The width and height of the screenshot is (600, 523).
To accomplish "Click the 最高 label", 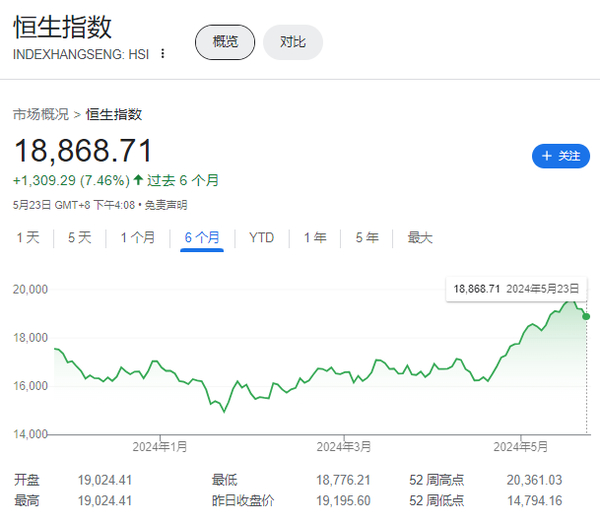I will 27,501.
